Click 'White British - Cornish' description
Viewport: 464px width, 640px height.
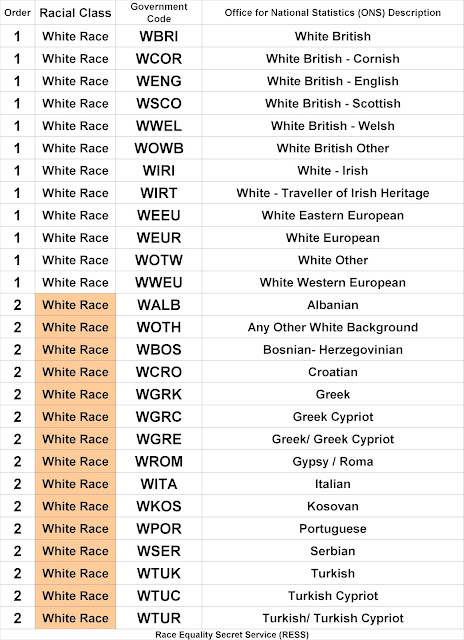333,59
